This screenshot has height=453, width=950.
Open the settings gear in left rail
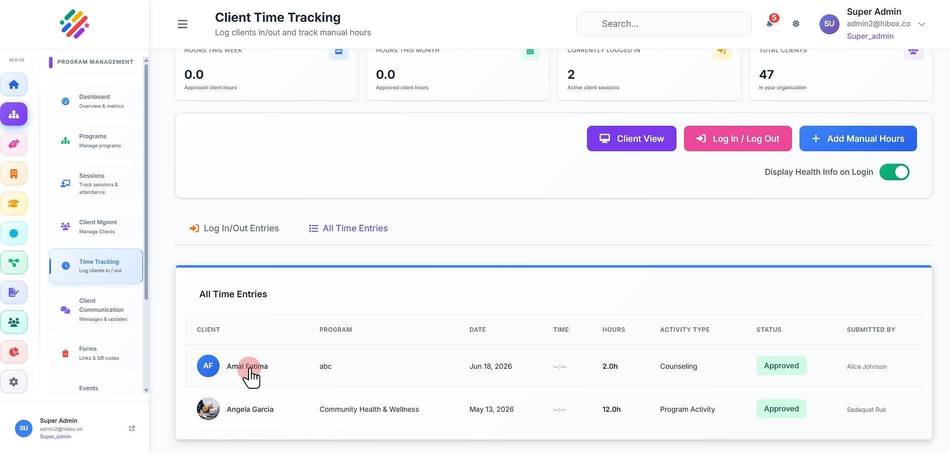tap(13, 382)
